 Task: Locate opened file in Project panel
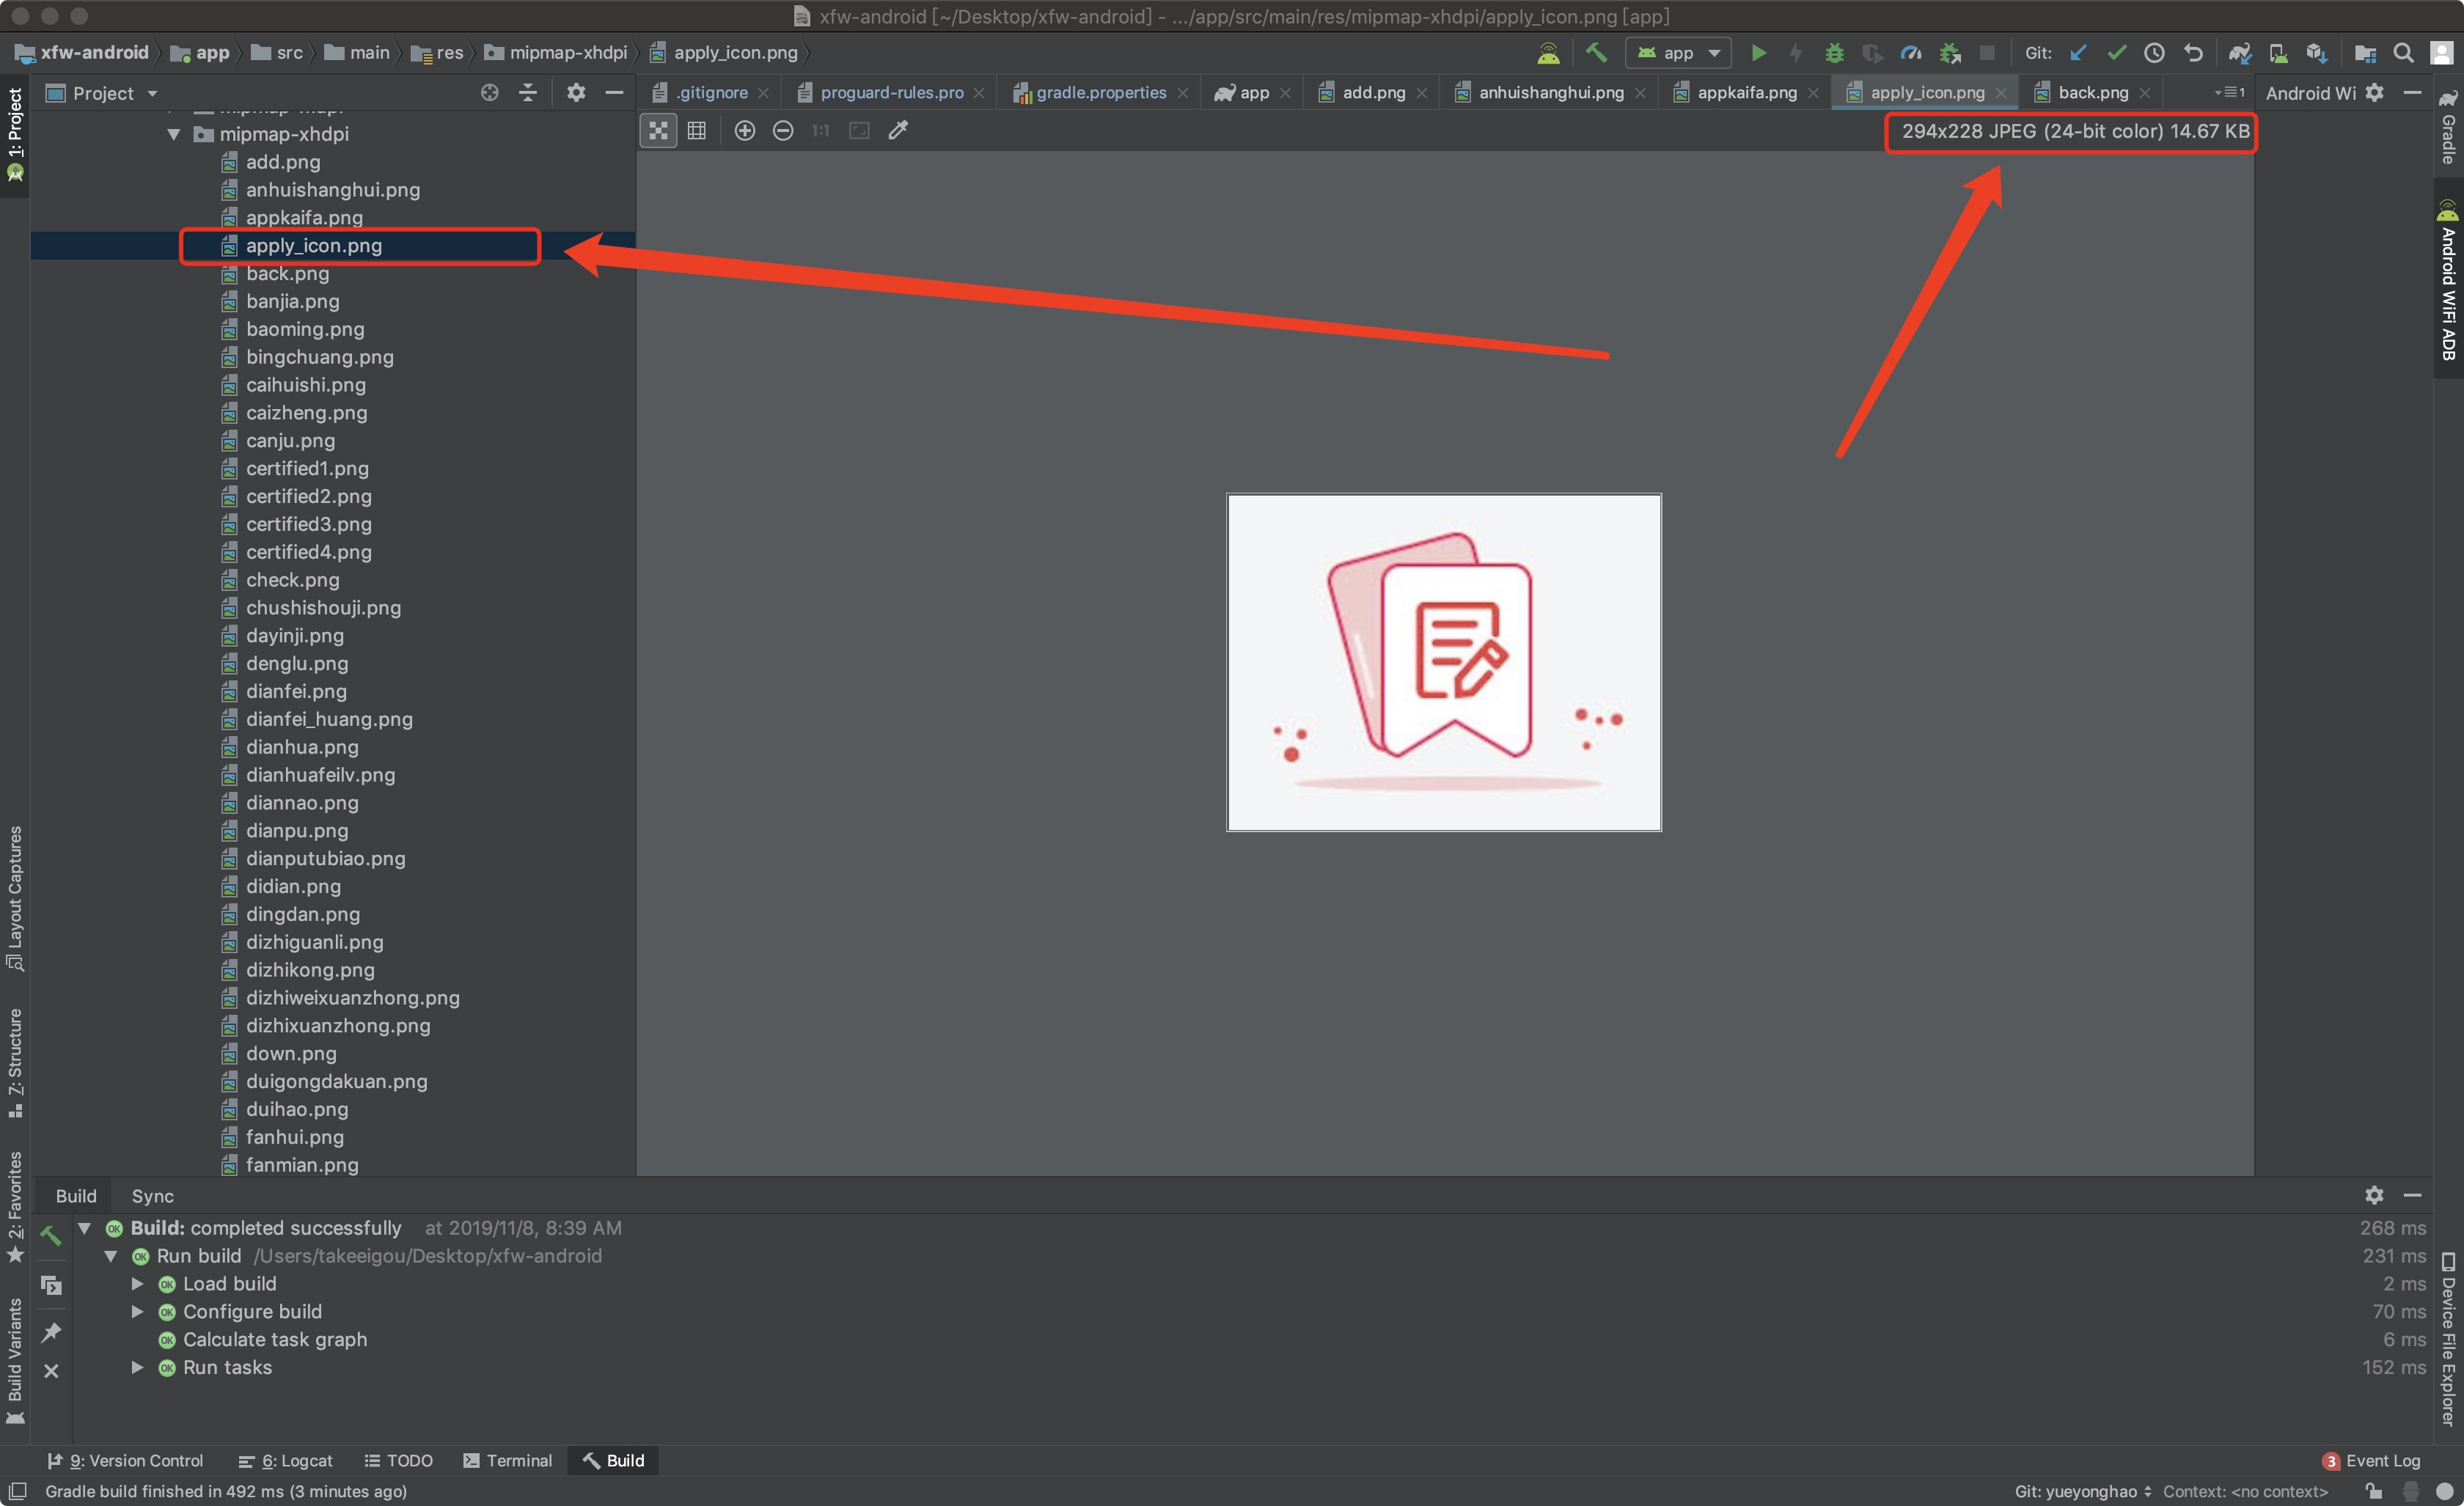coord(490,93)
